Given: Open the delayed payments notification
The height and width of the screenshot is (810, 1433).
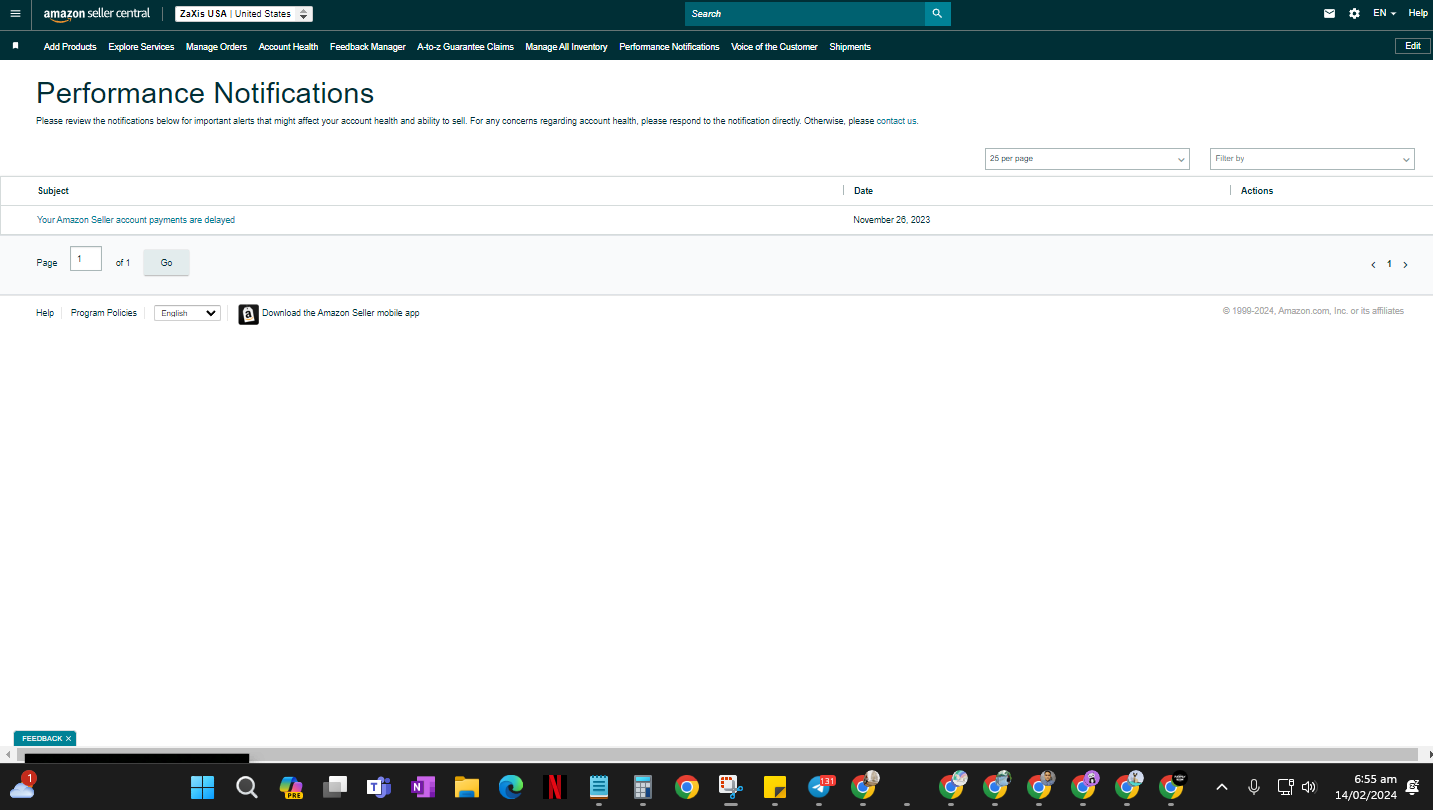Looking at the screenshot, I should tap(136, 220).
